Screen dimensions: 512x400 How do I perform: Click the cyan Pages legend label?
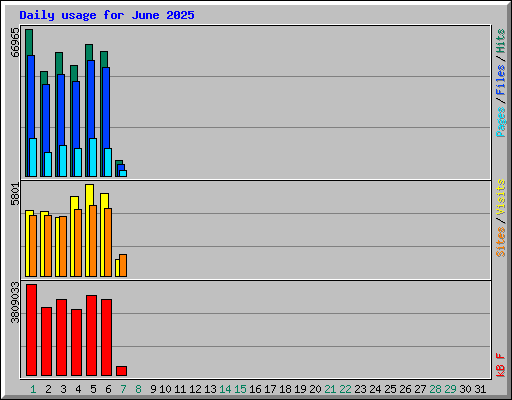(x=501, y=122)
